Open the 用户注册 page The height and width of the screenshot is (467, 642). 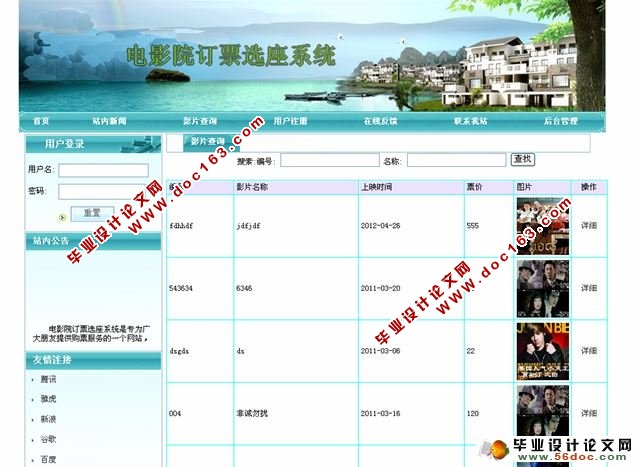[290, 121]
